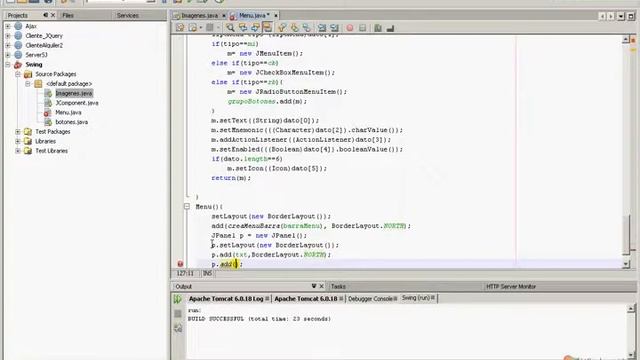Expand the ServerSJ project node

(8, 55)
